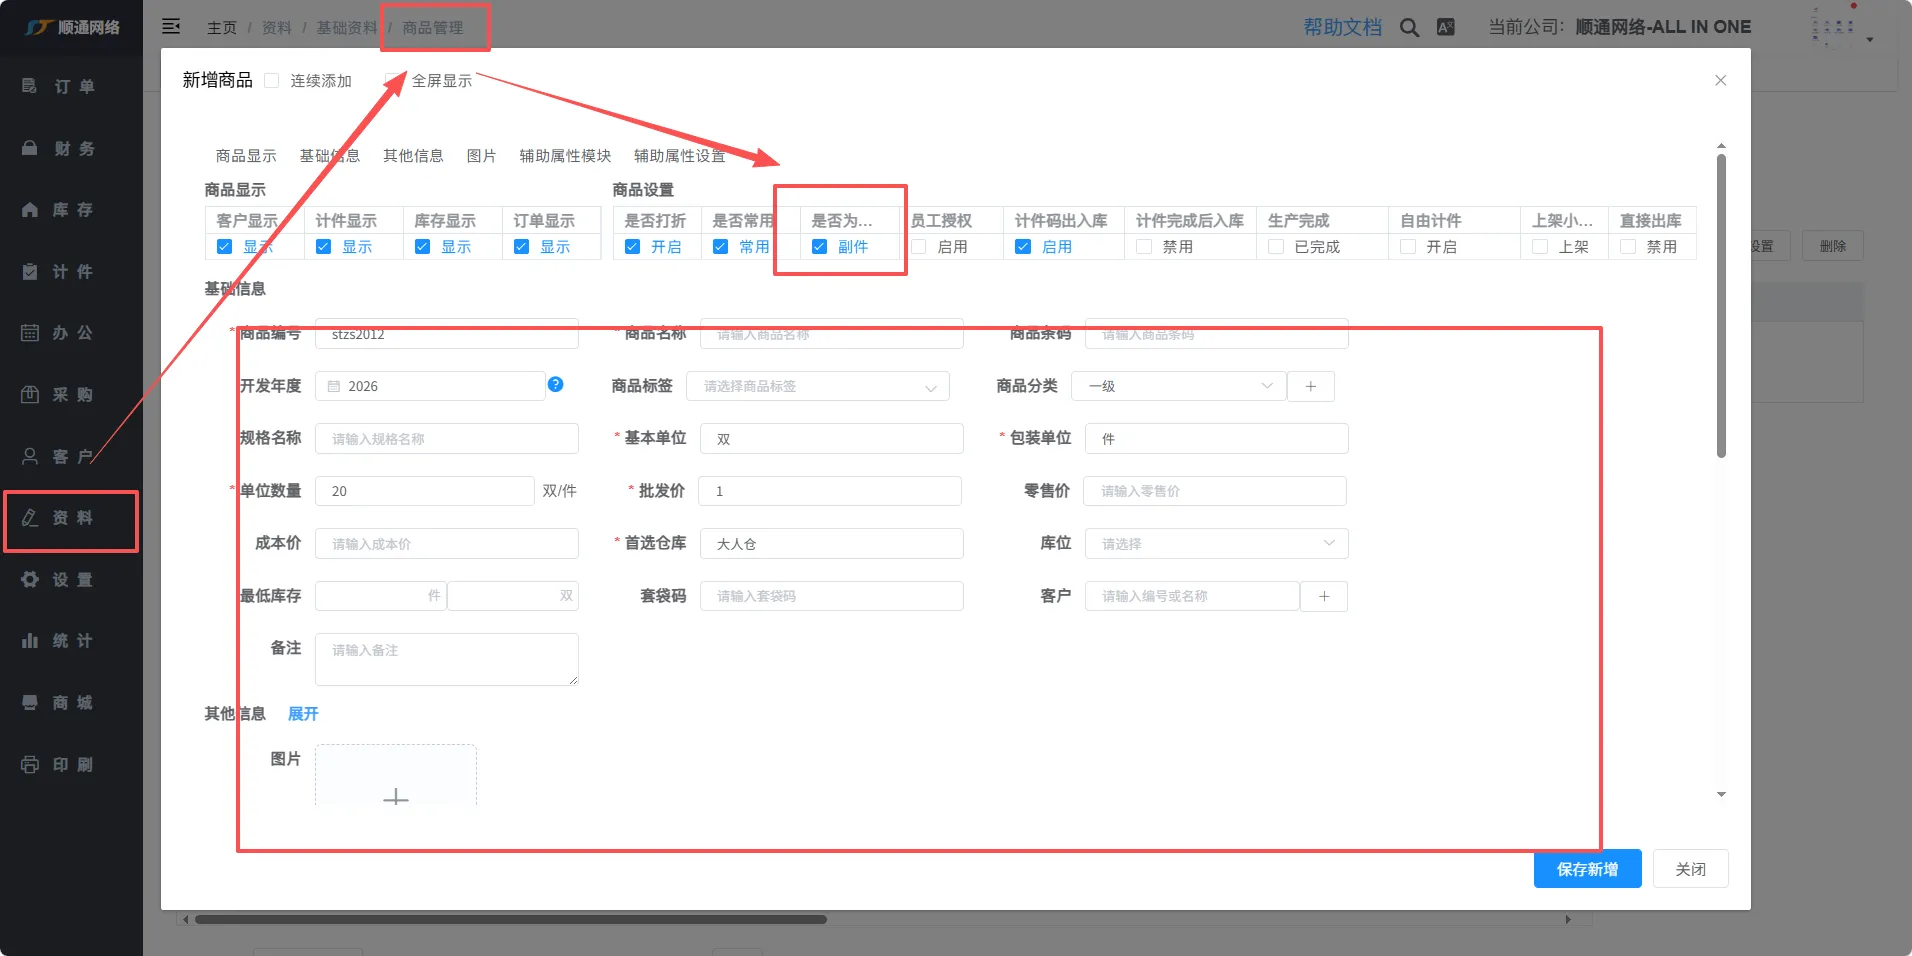Switch to the 其他信息 tab
Viewport: 1912px width, 956px height.
pyautogui.click(x=413, y=156)
